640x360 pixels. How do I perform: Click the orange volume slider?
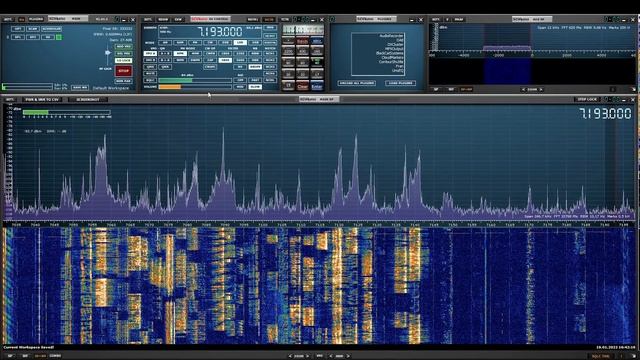[x=195, y=87]
